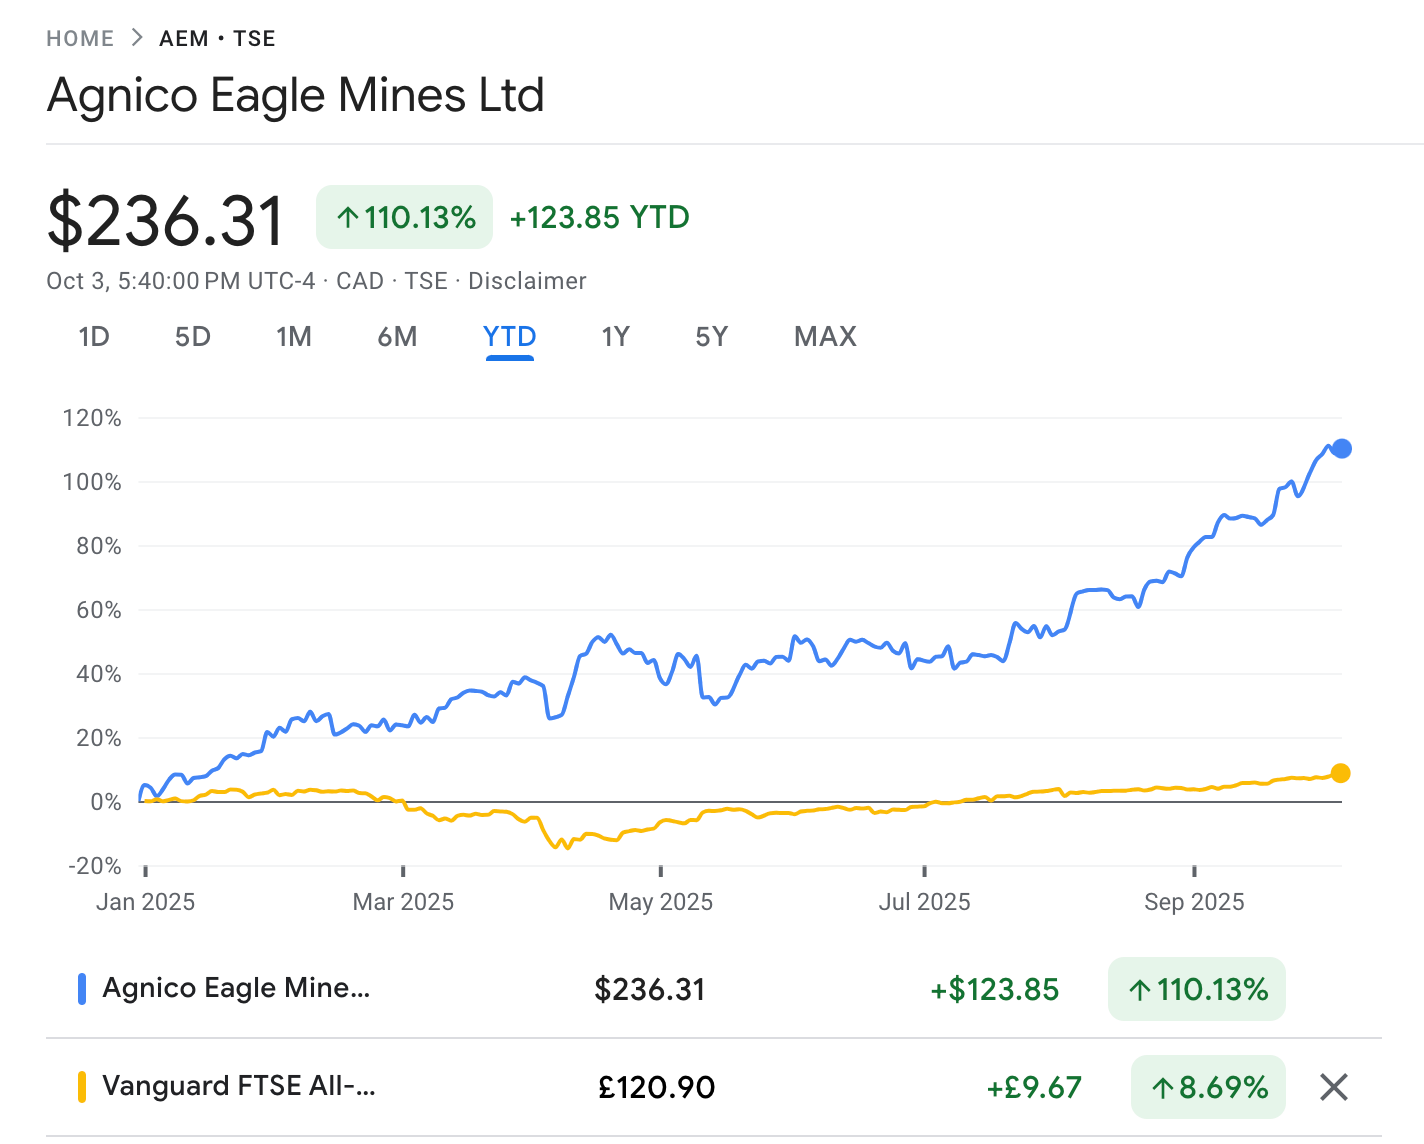Click the 80% y-axis label
Screen dimensions: 1424x1144
click(99, 546)
